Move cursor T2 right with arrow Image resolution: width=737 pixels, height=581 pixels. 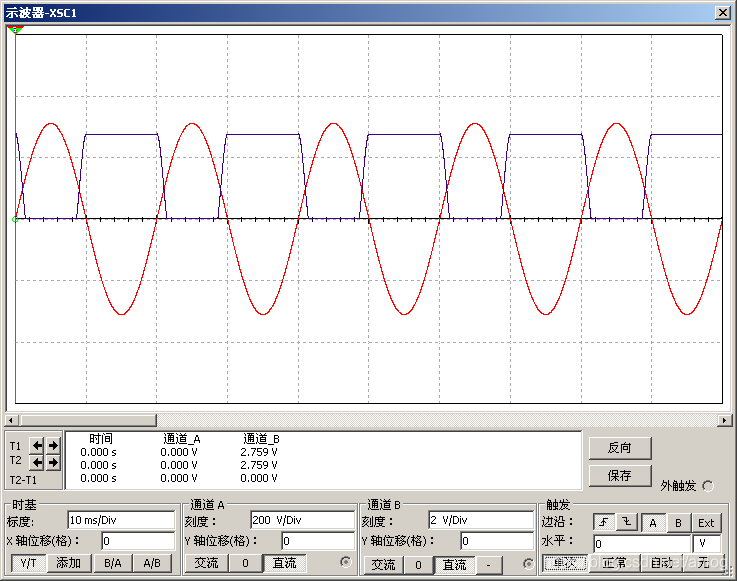pos(53,463)
